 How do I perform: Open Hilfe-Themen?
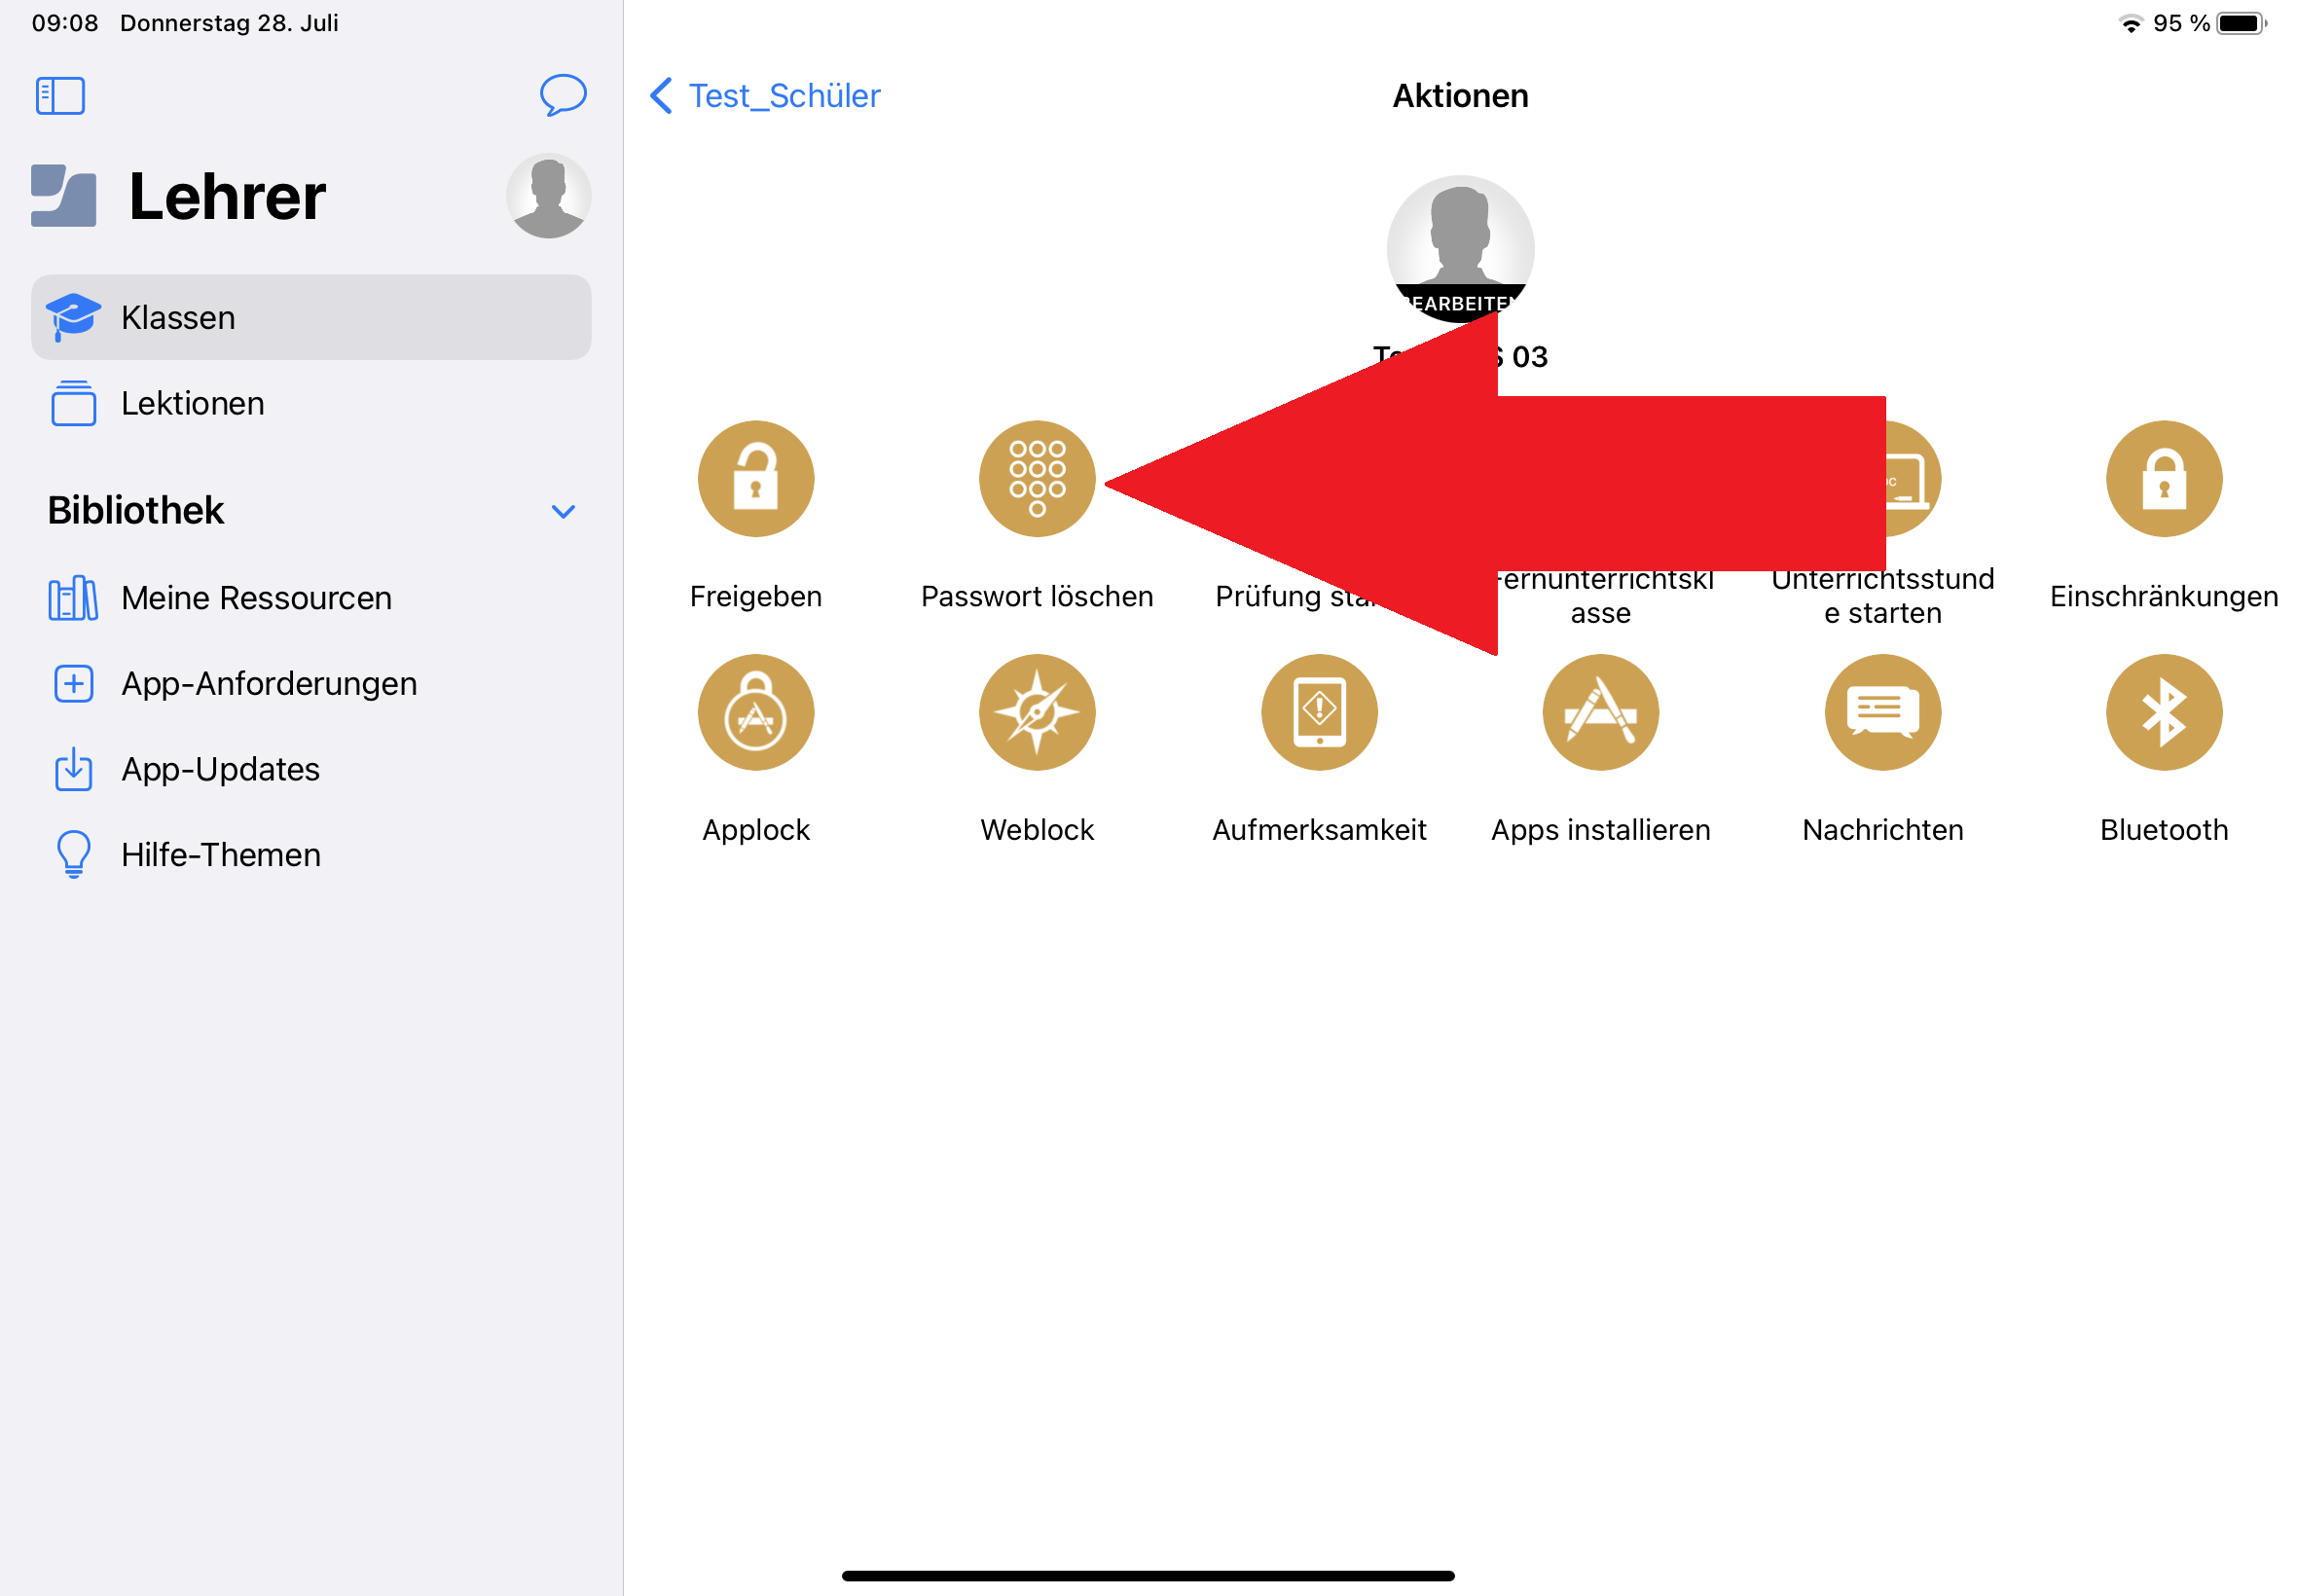pyautogui.click(x=311, y=855)
